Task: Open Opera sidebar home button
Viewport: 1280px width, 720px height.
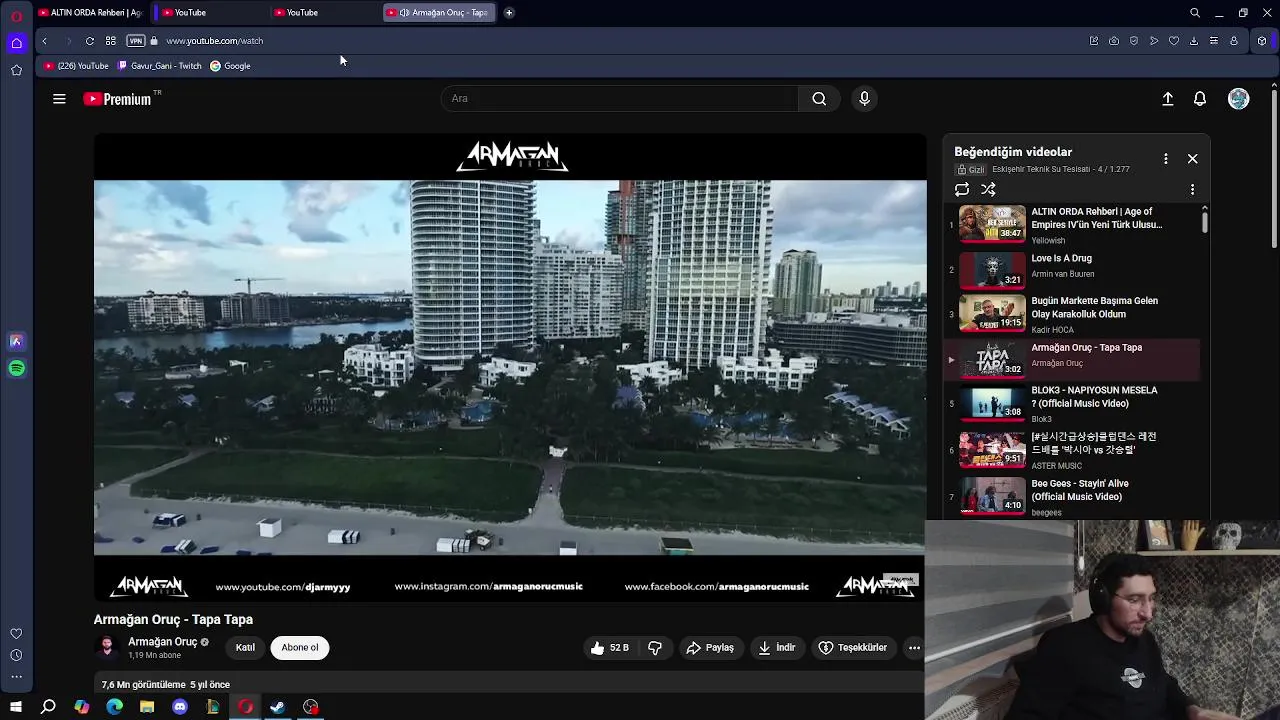Action: tap(16, 43)
